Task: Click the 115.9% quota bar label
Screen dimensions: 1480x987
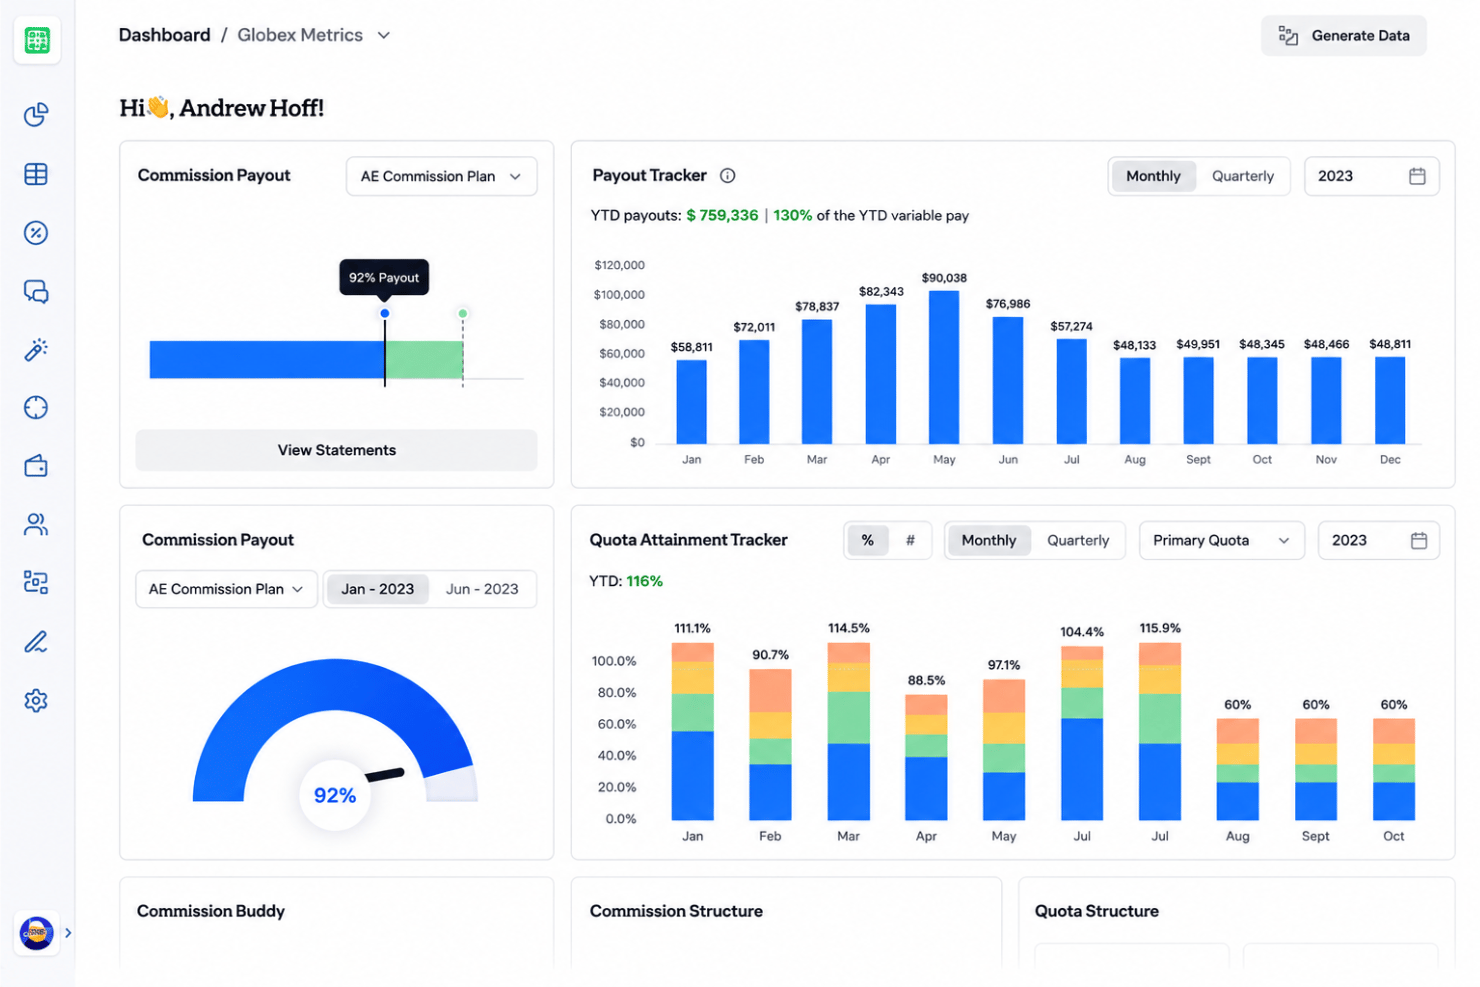Action: coord(1160,628)
